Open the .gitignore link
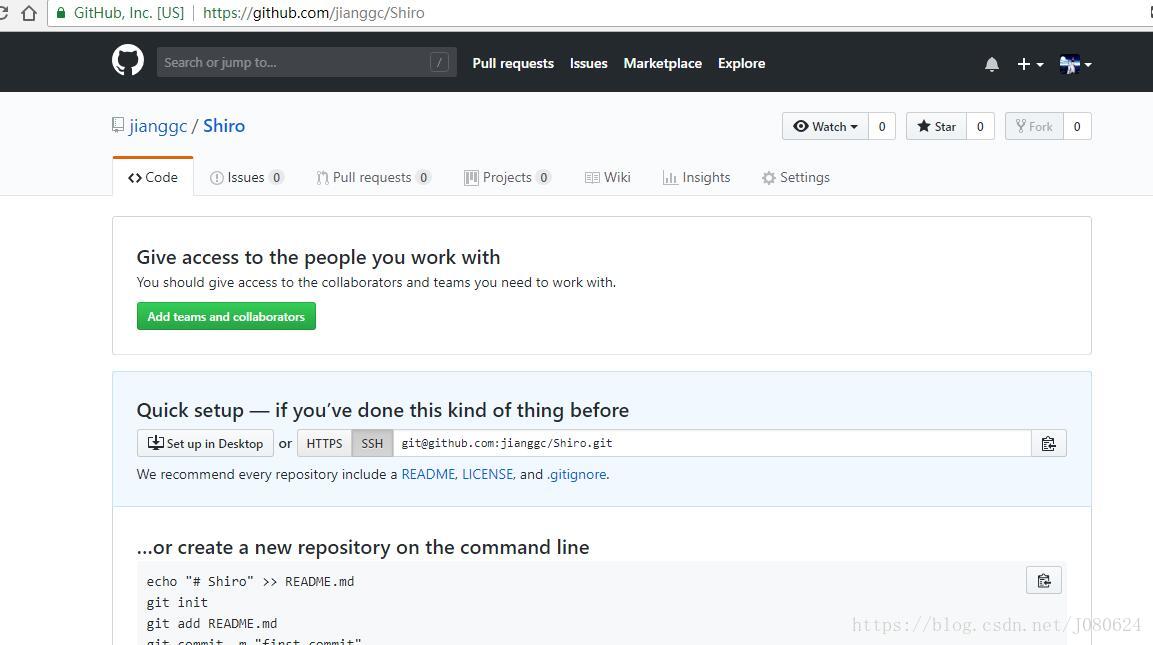This screenshot has width=1153, height=645. coord(576,474)
